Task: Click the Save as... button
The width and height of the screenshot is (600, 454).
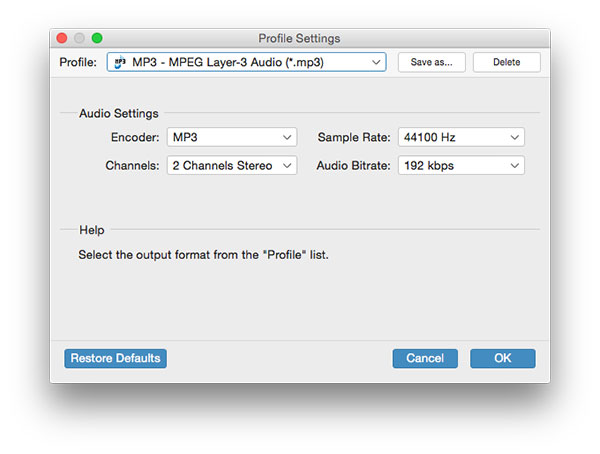Action: click(432, 62)
